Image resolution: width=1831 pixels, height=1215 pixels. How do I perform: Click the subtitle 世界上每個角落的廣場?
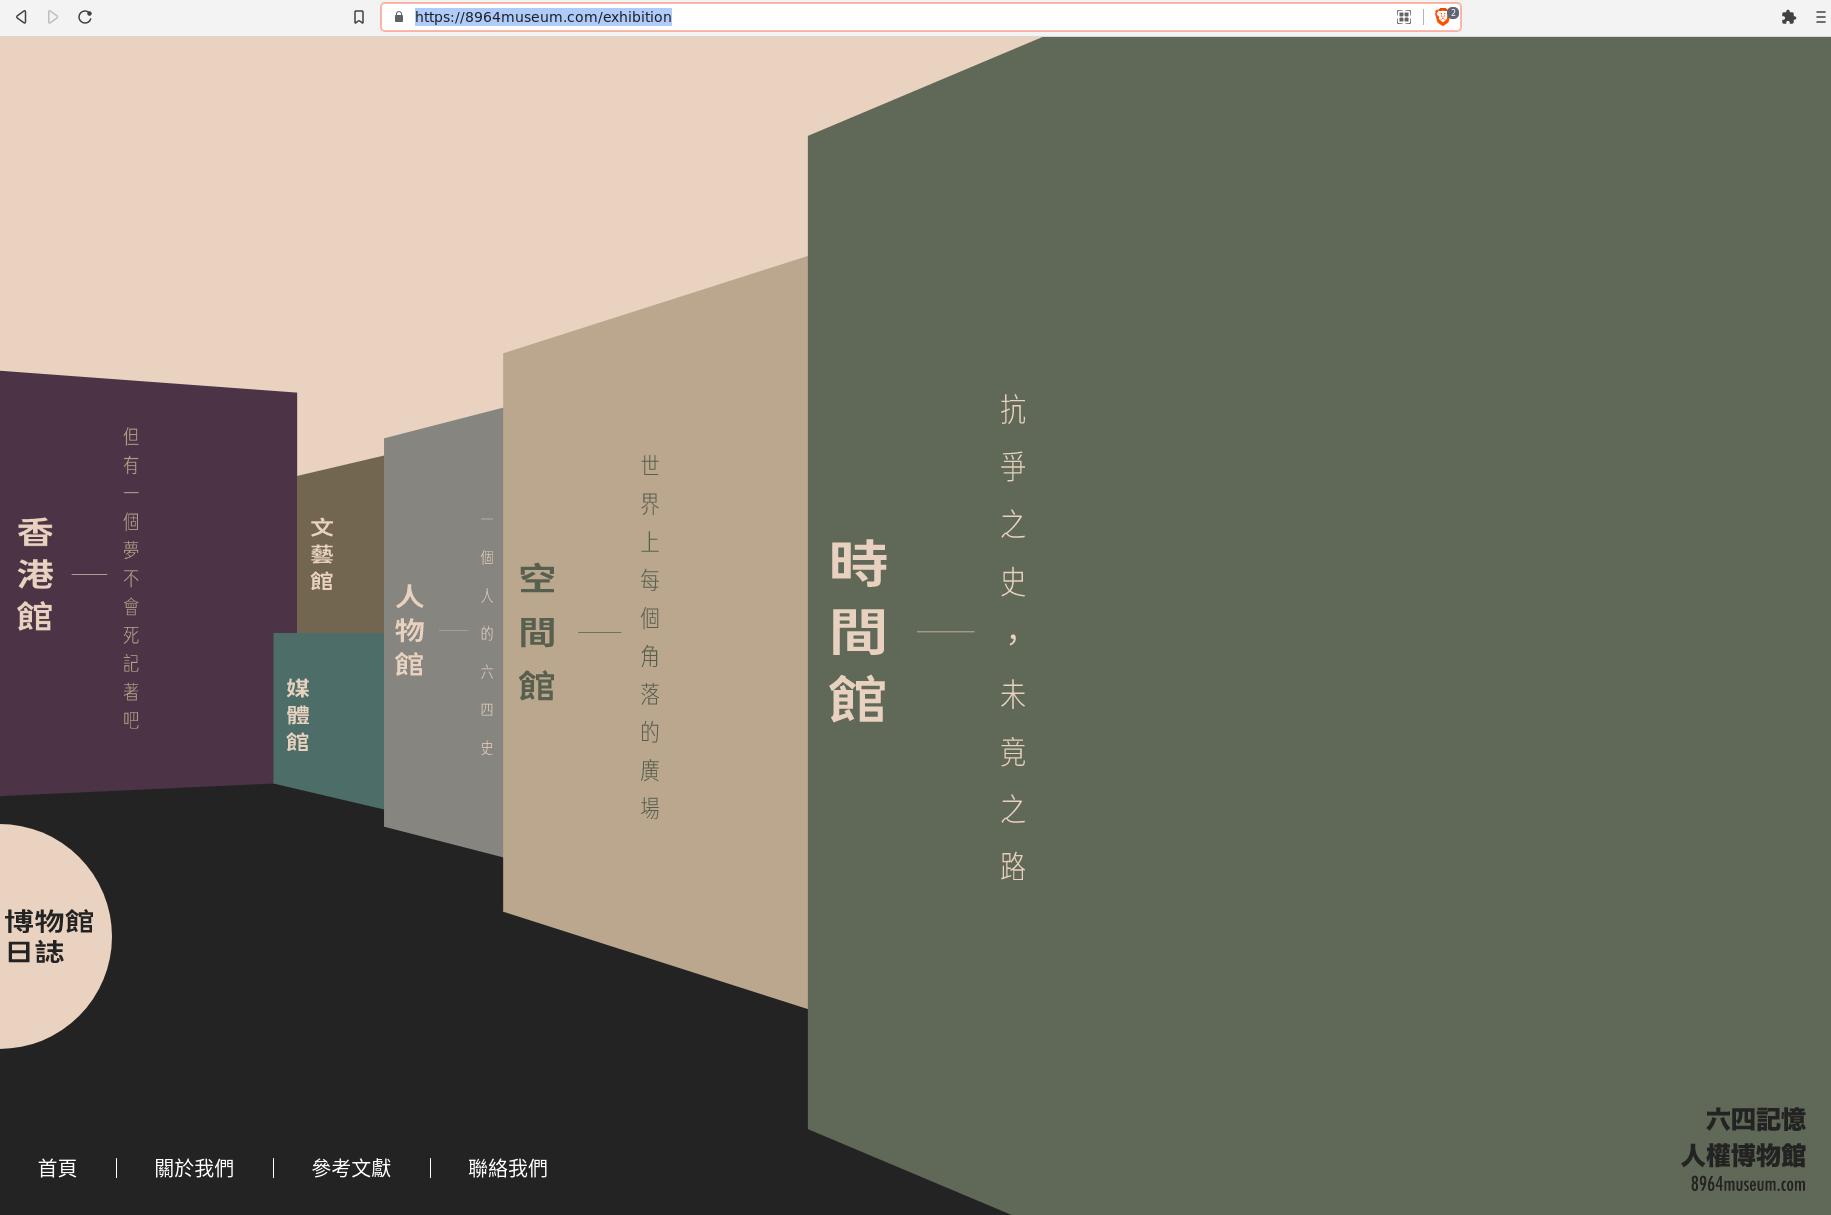pyautogui.click(x=650, y=637)
